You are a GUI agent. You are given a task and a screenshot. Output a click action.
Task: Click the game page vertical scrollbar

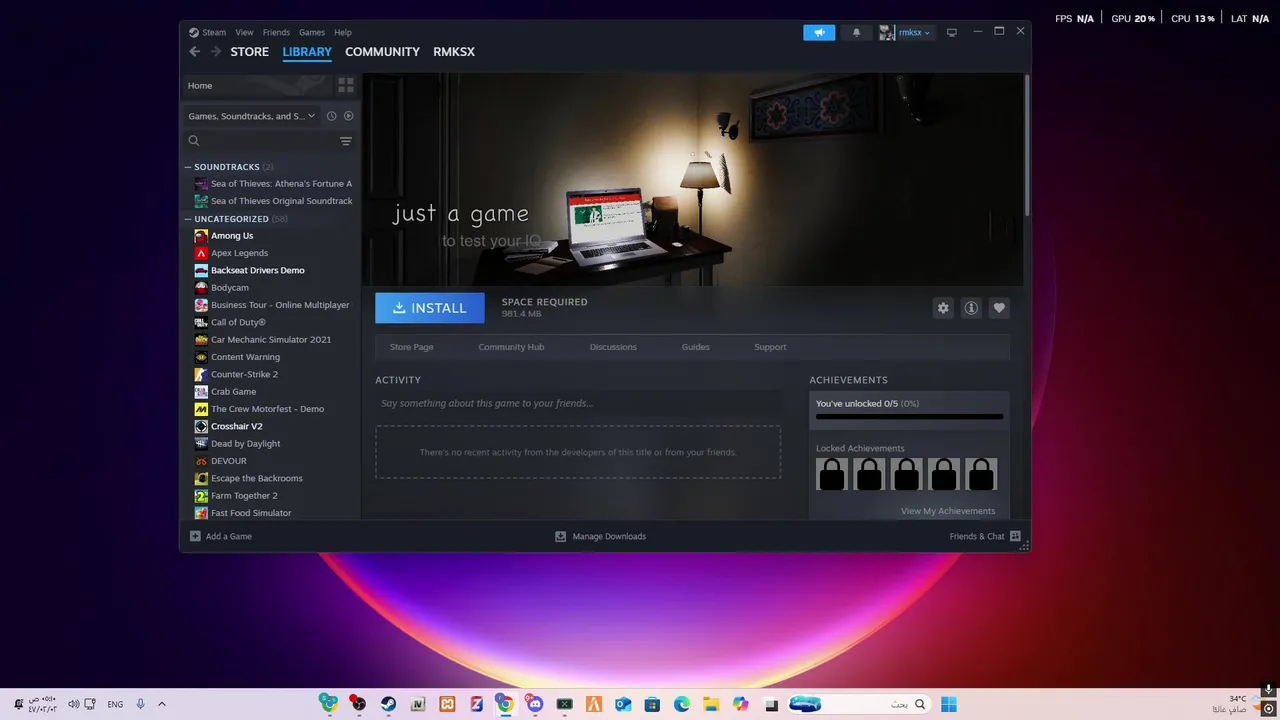1027,144
